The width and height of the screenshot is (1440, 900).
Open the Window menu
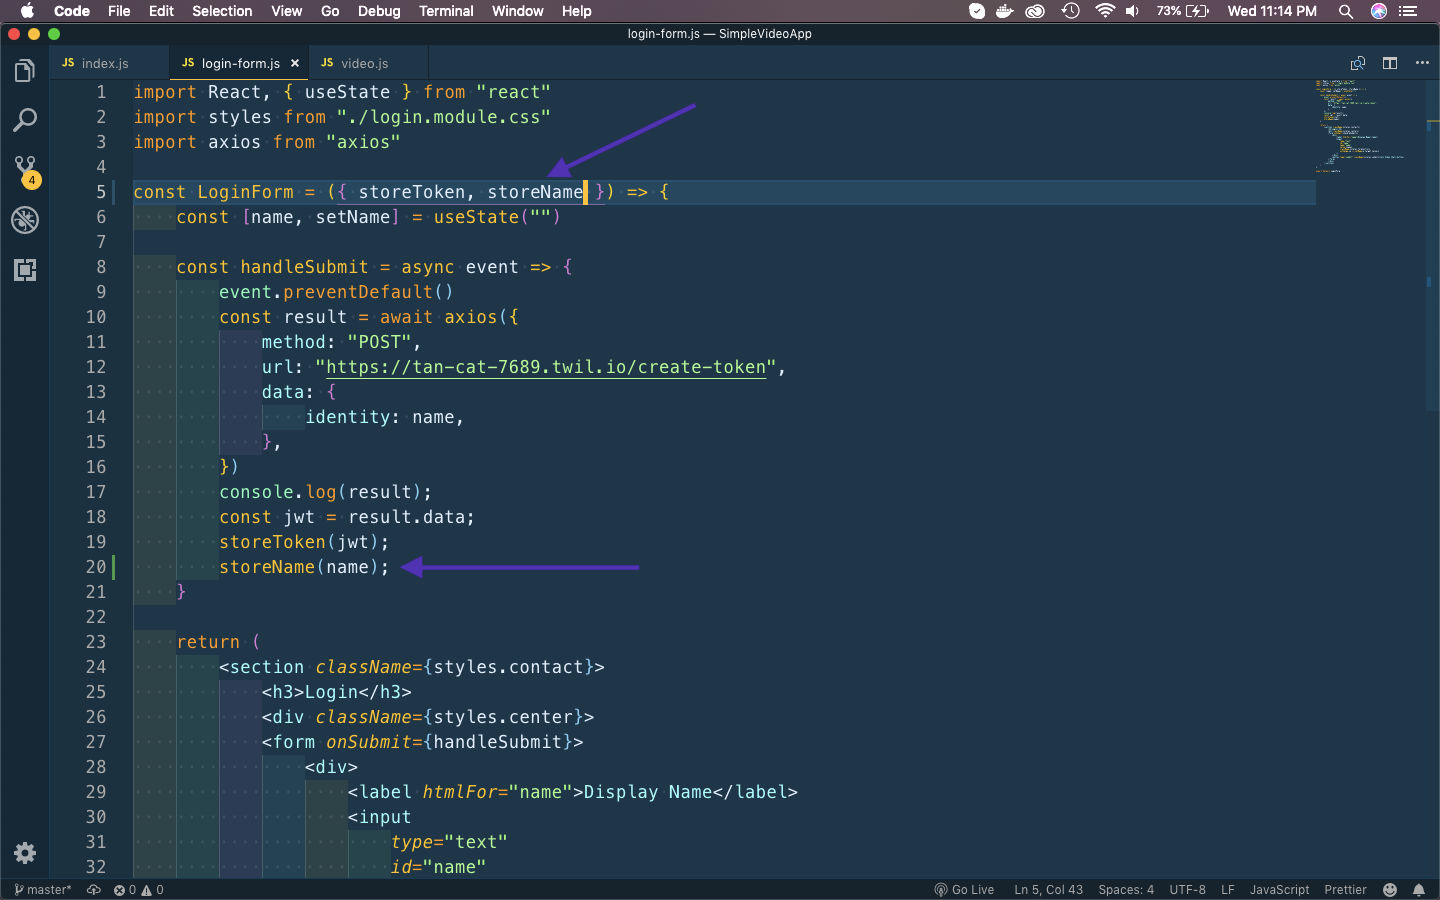coord(517,11)
